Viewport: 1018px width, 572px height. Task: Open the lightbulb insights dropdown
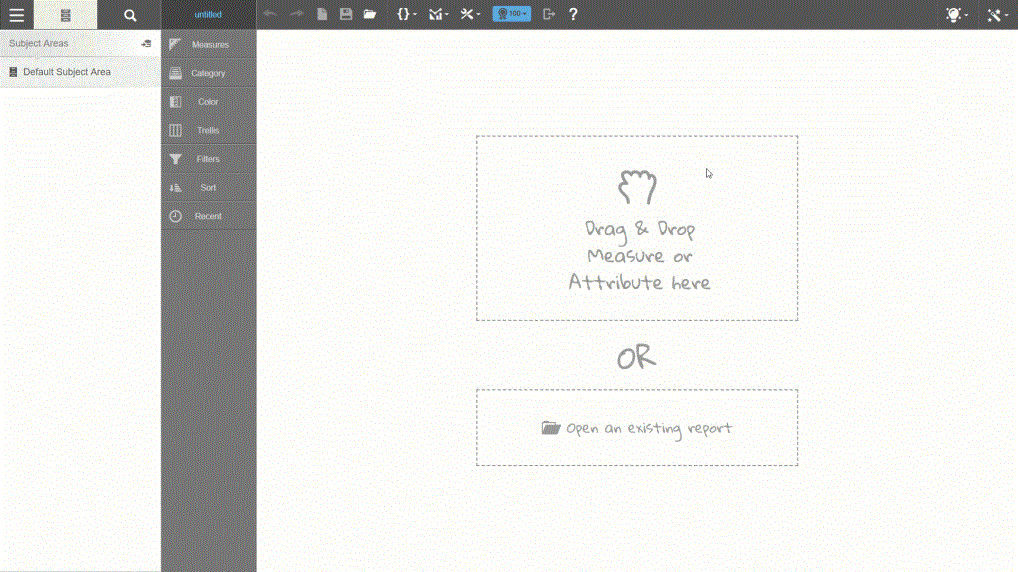coord(956,15)
